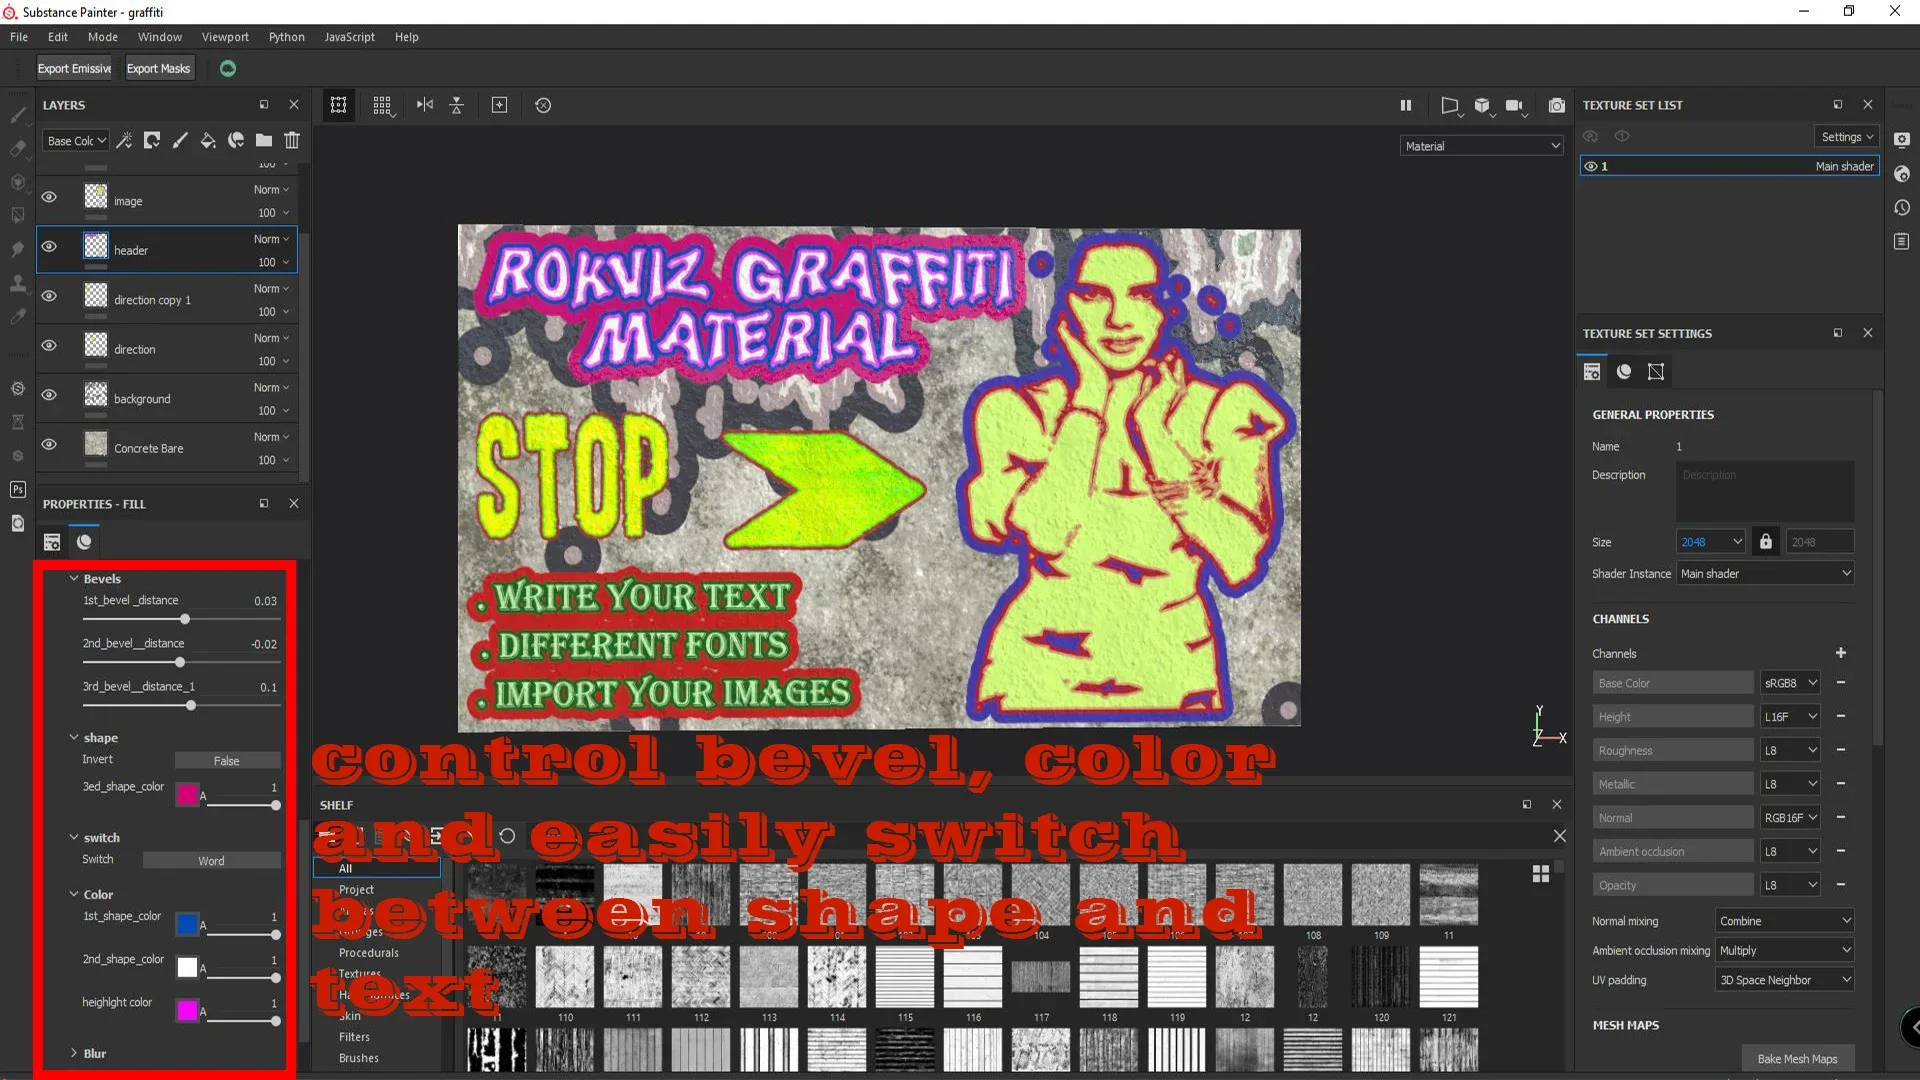Select the Paint brush tool in left toolbar

point(18,114)
